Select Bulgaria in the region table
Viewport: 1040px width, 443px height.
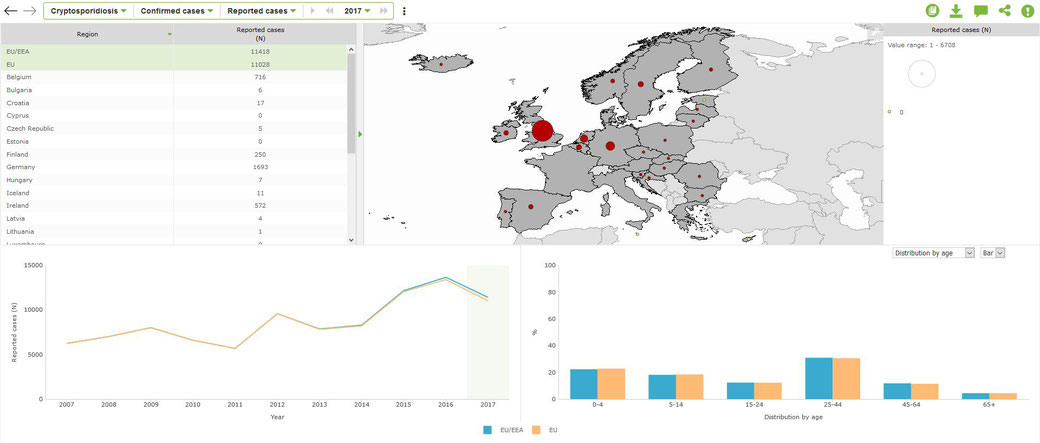click(x=174, y=90)
